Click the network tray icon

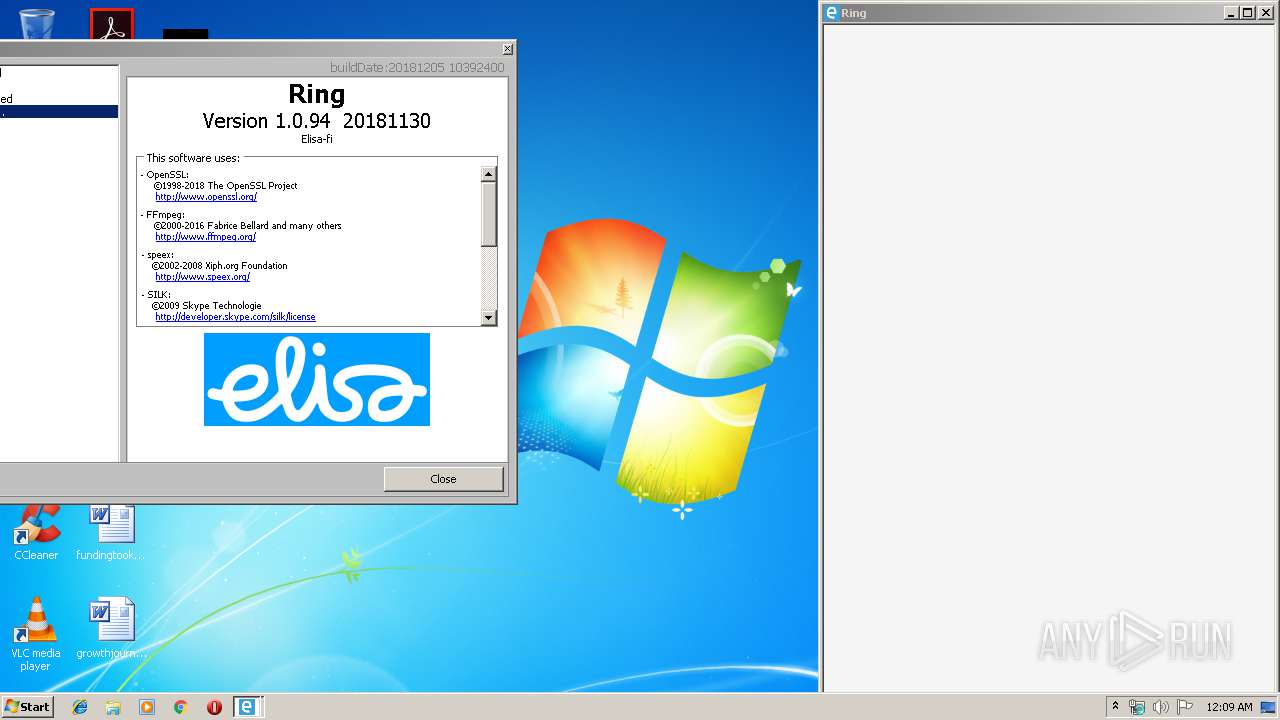point(1137,707)
